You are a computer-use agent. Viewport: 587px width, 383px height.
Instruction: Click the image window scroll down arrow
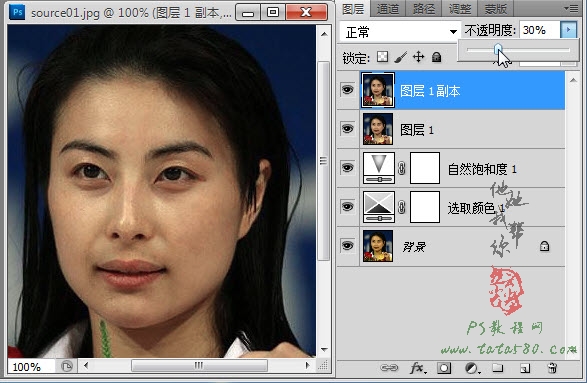pyautogui.click(x=324, y=350)
